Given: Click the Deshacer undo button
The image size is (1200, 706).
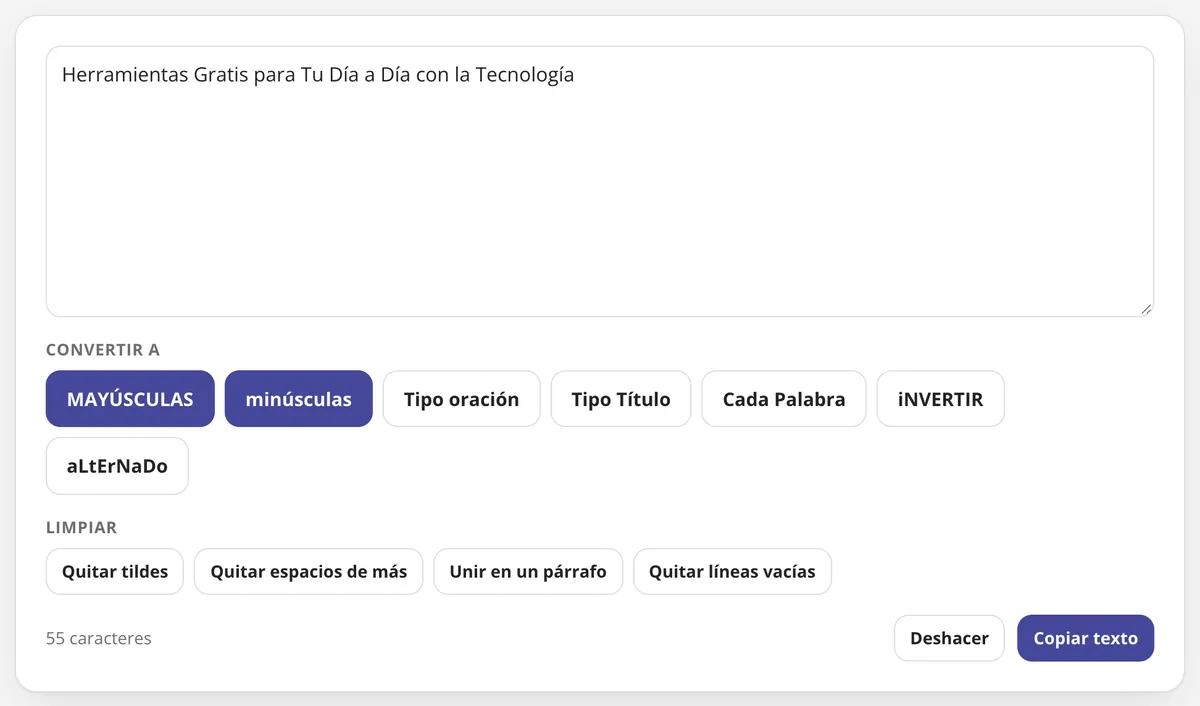Looking at the screenshot, I should point(949,638).
